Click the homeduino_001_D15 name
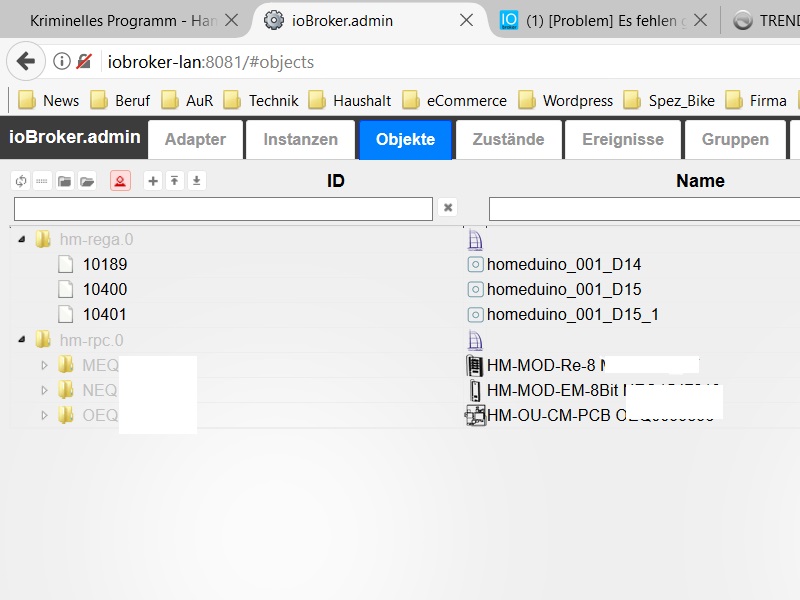Image resolution: width=800 pixels, height=600 pixels. [564, 289]
